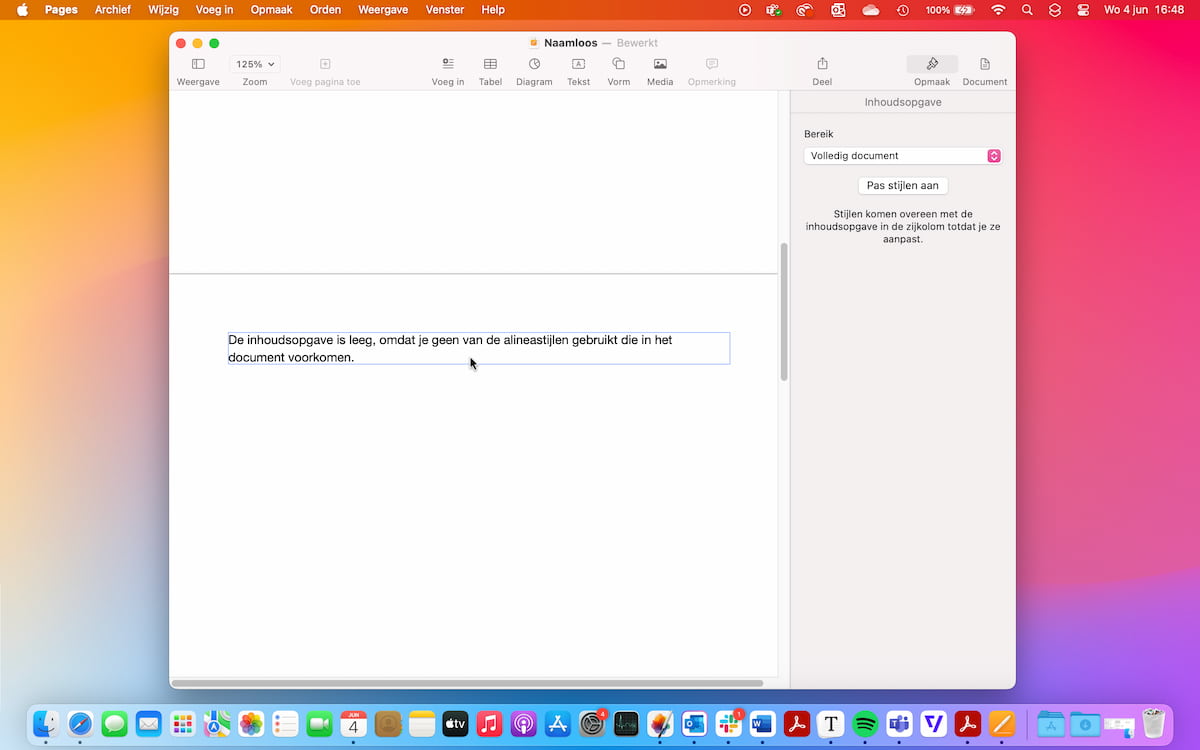
Task: Expand the 125% zoom dropdown
Action: [255, 64]
